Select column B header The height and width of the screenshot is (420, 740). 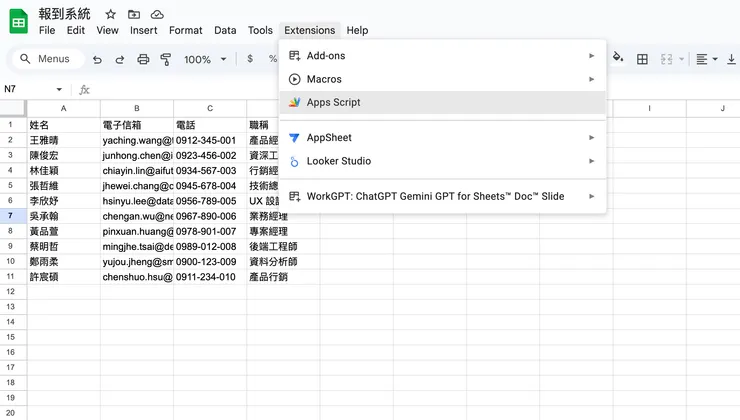(137, 109)
